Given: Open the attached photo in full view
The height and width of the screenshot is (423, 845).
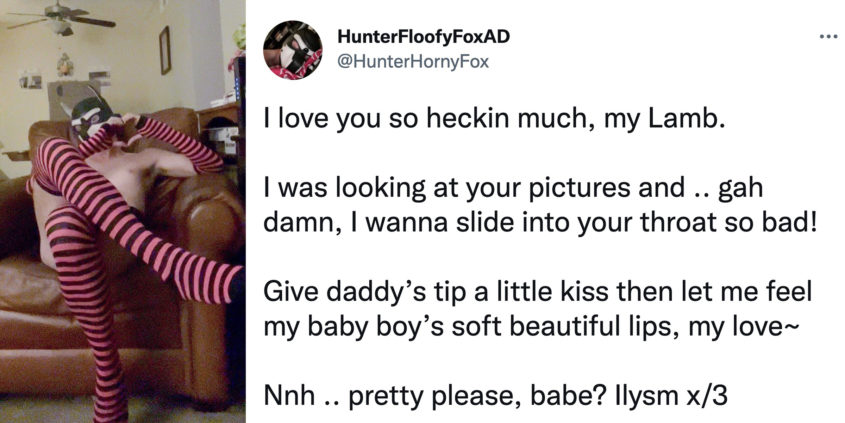Looking at the screenshot, I should 122,211.
